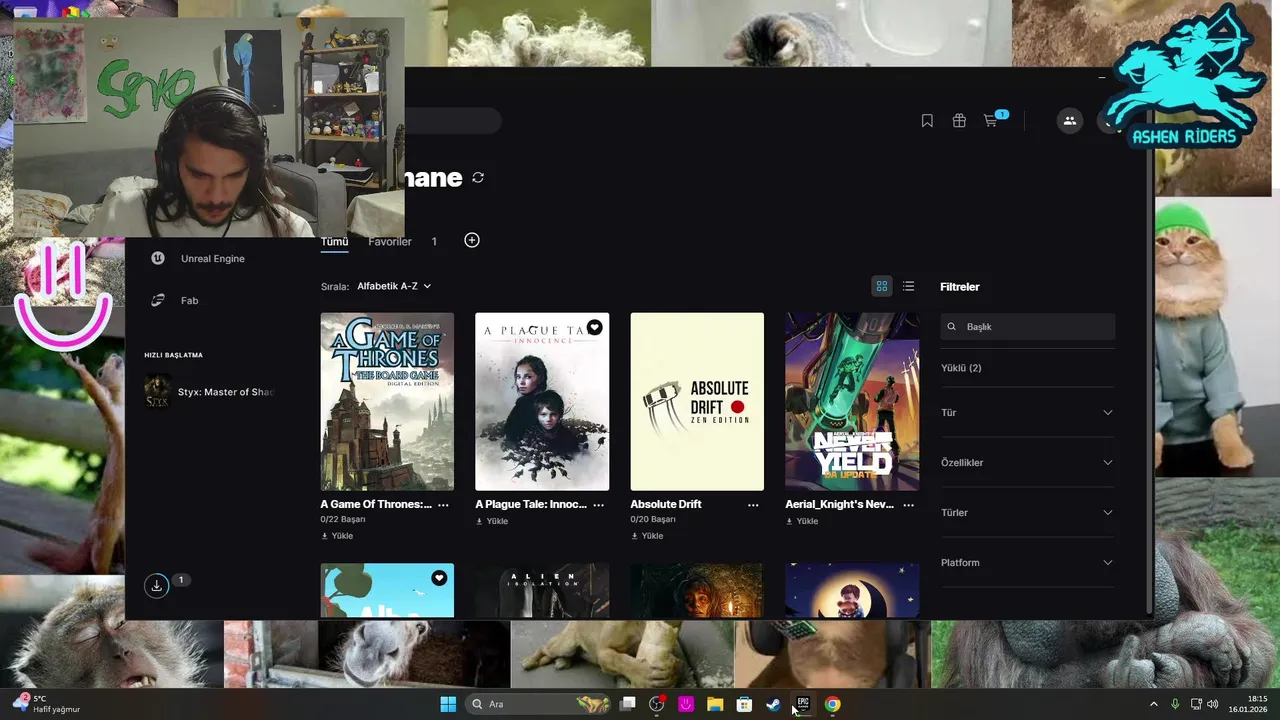The width and height of the screenshot is (1280, 720).
Task: Filter by Yüklü (2)
Action: (x=961, y=368)
